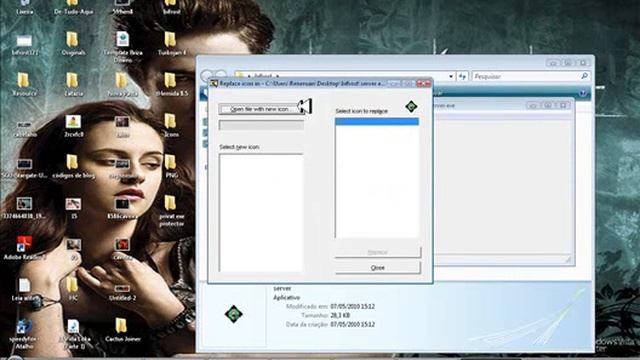Click the file path field under Open file button
This screenshot has height=360, width=640.
click(x=261, y=125)
